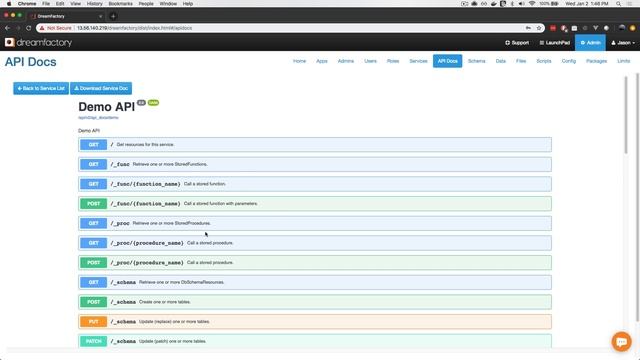Click the red Chrome extension icon
This screenshot has width=640, height=360.
click(553, 28)
